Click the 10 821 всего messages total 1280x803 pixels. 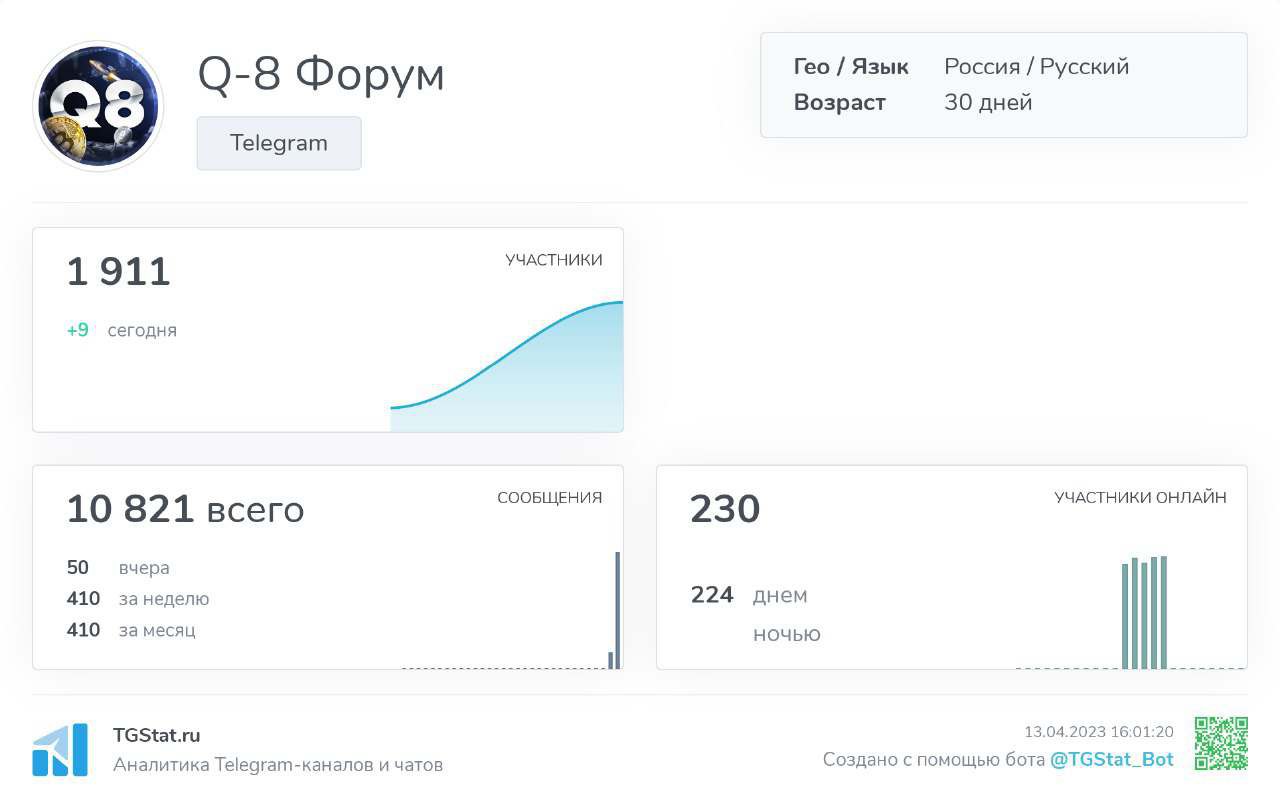pos(185,510)
